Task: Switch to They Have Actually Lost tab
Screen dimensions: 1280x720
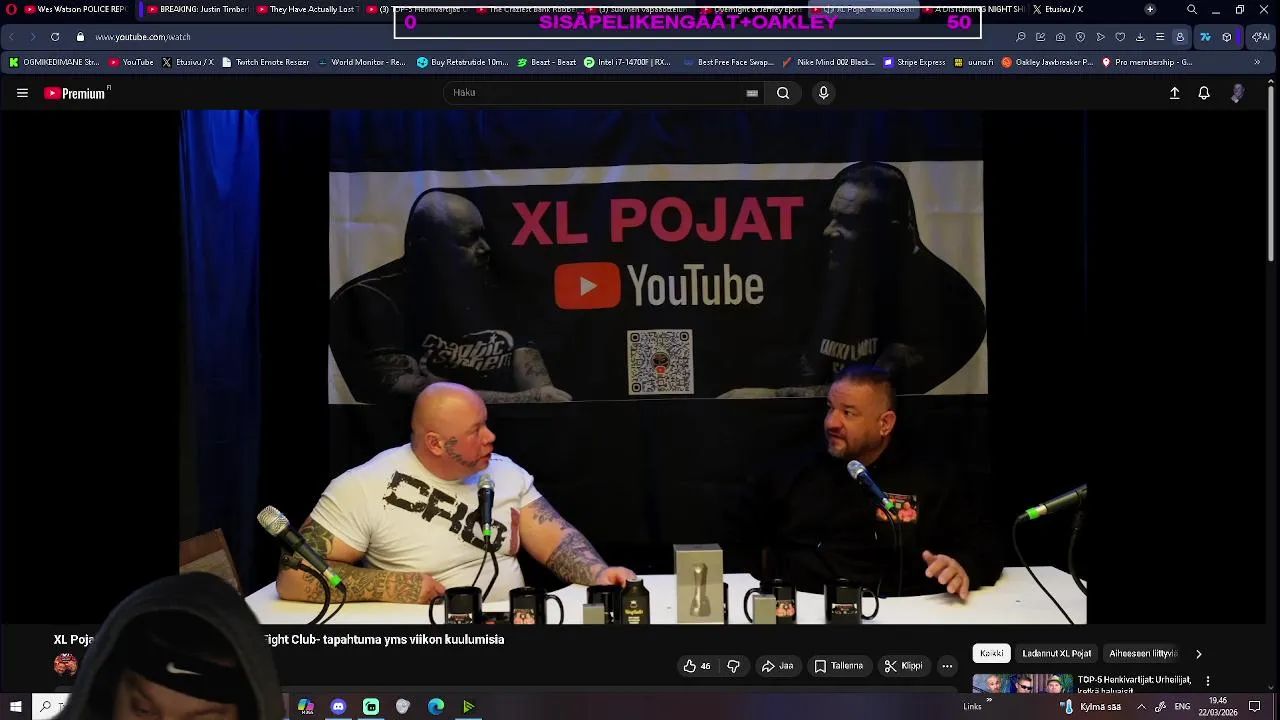Action: [x=307, y=9]
